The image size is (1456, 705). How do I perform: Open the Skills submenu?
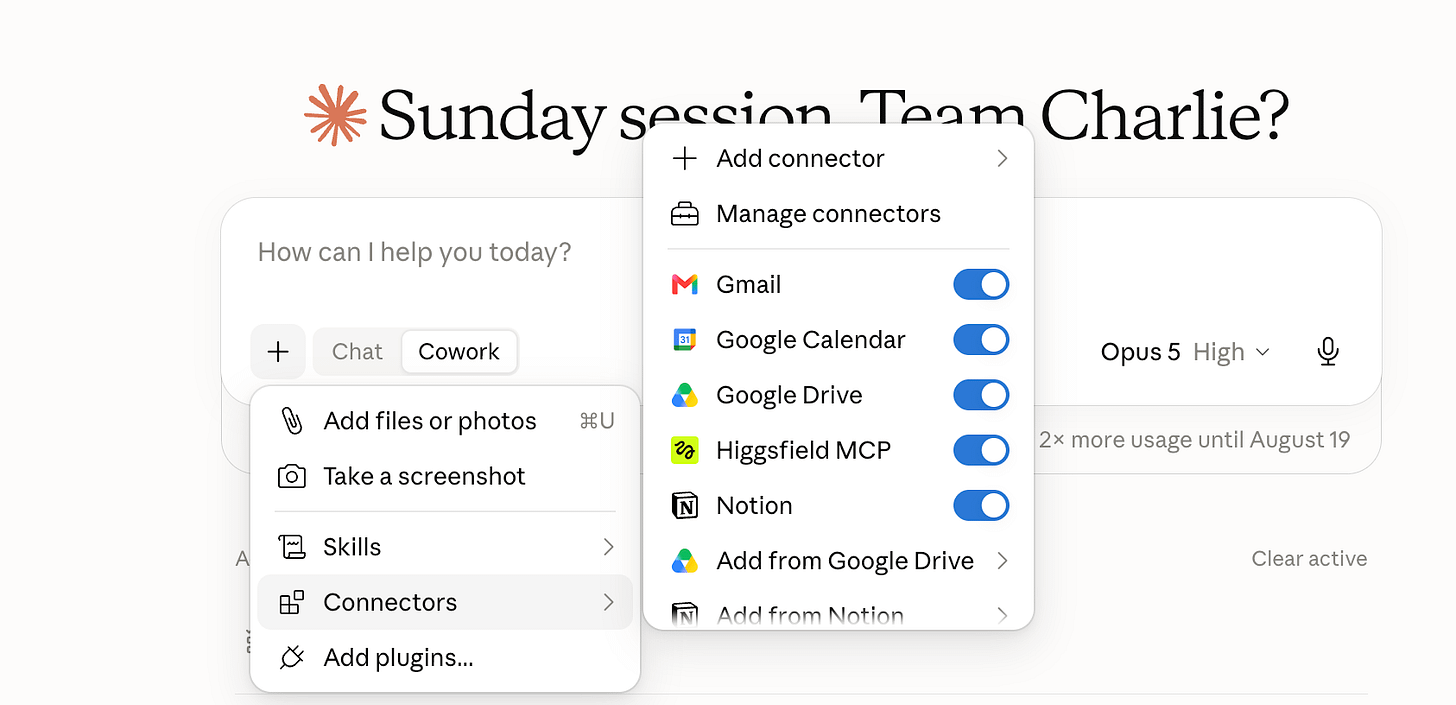pyautogui.click(x=445, y=547)
